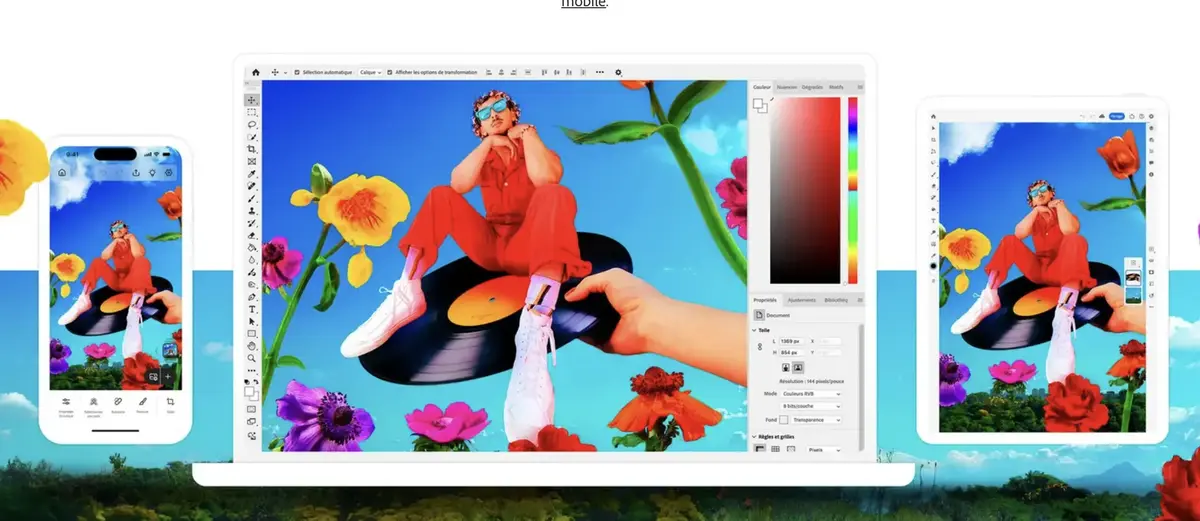Switch to the Propriétés tab
Viewport: 1200px width, 521px height.
(x=765, y=300)
